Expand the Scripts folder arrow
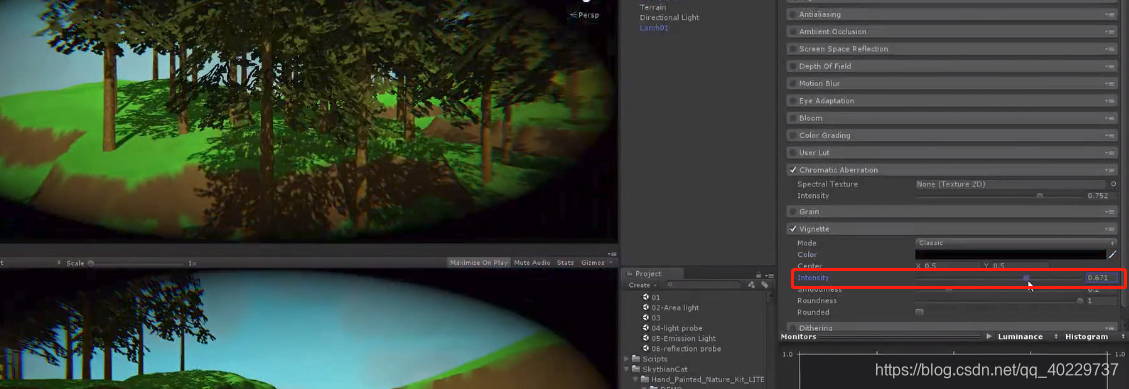Viewport: 1129px width, 389px height. 626,359
